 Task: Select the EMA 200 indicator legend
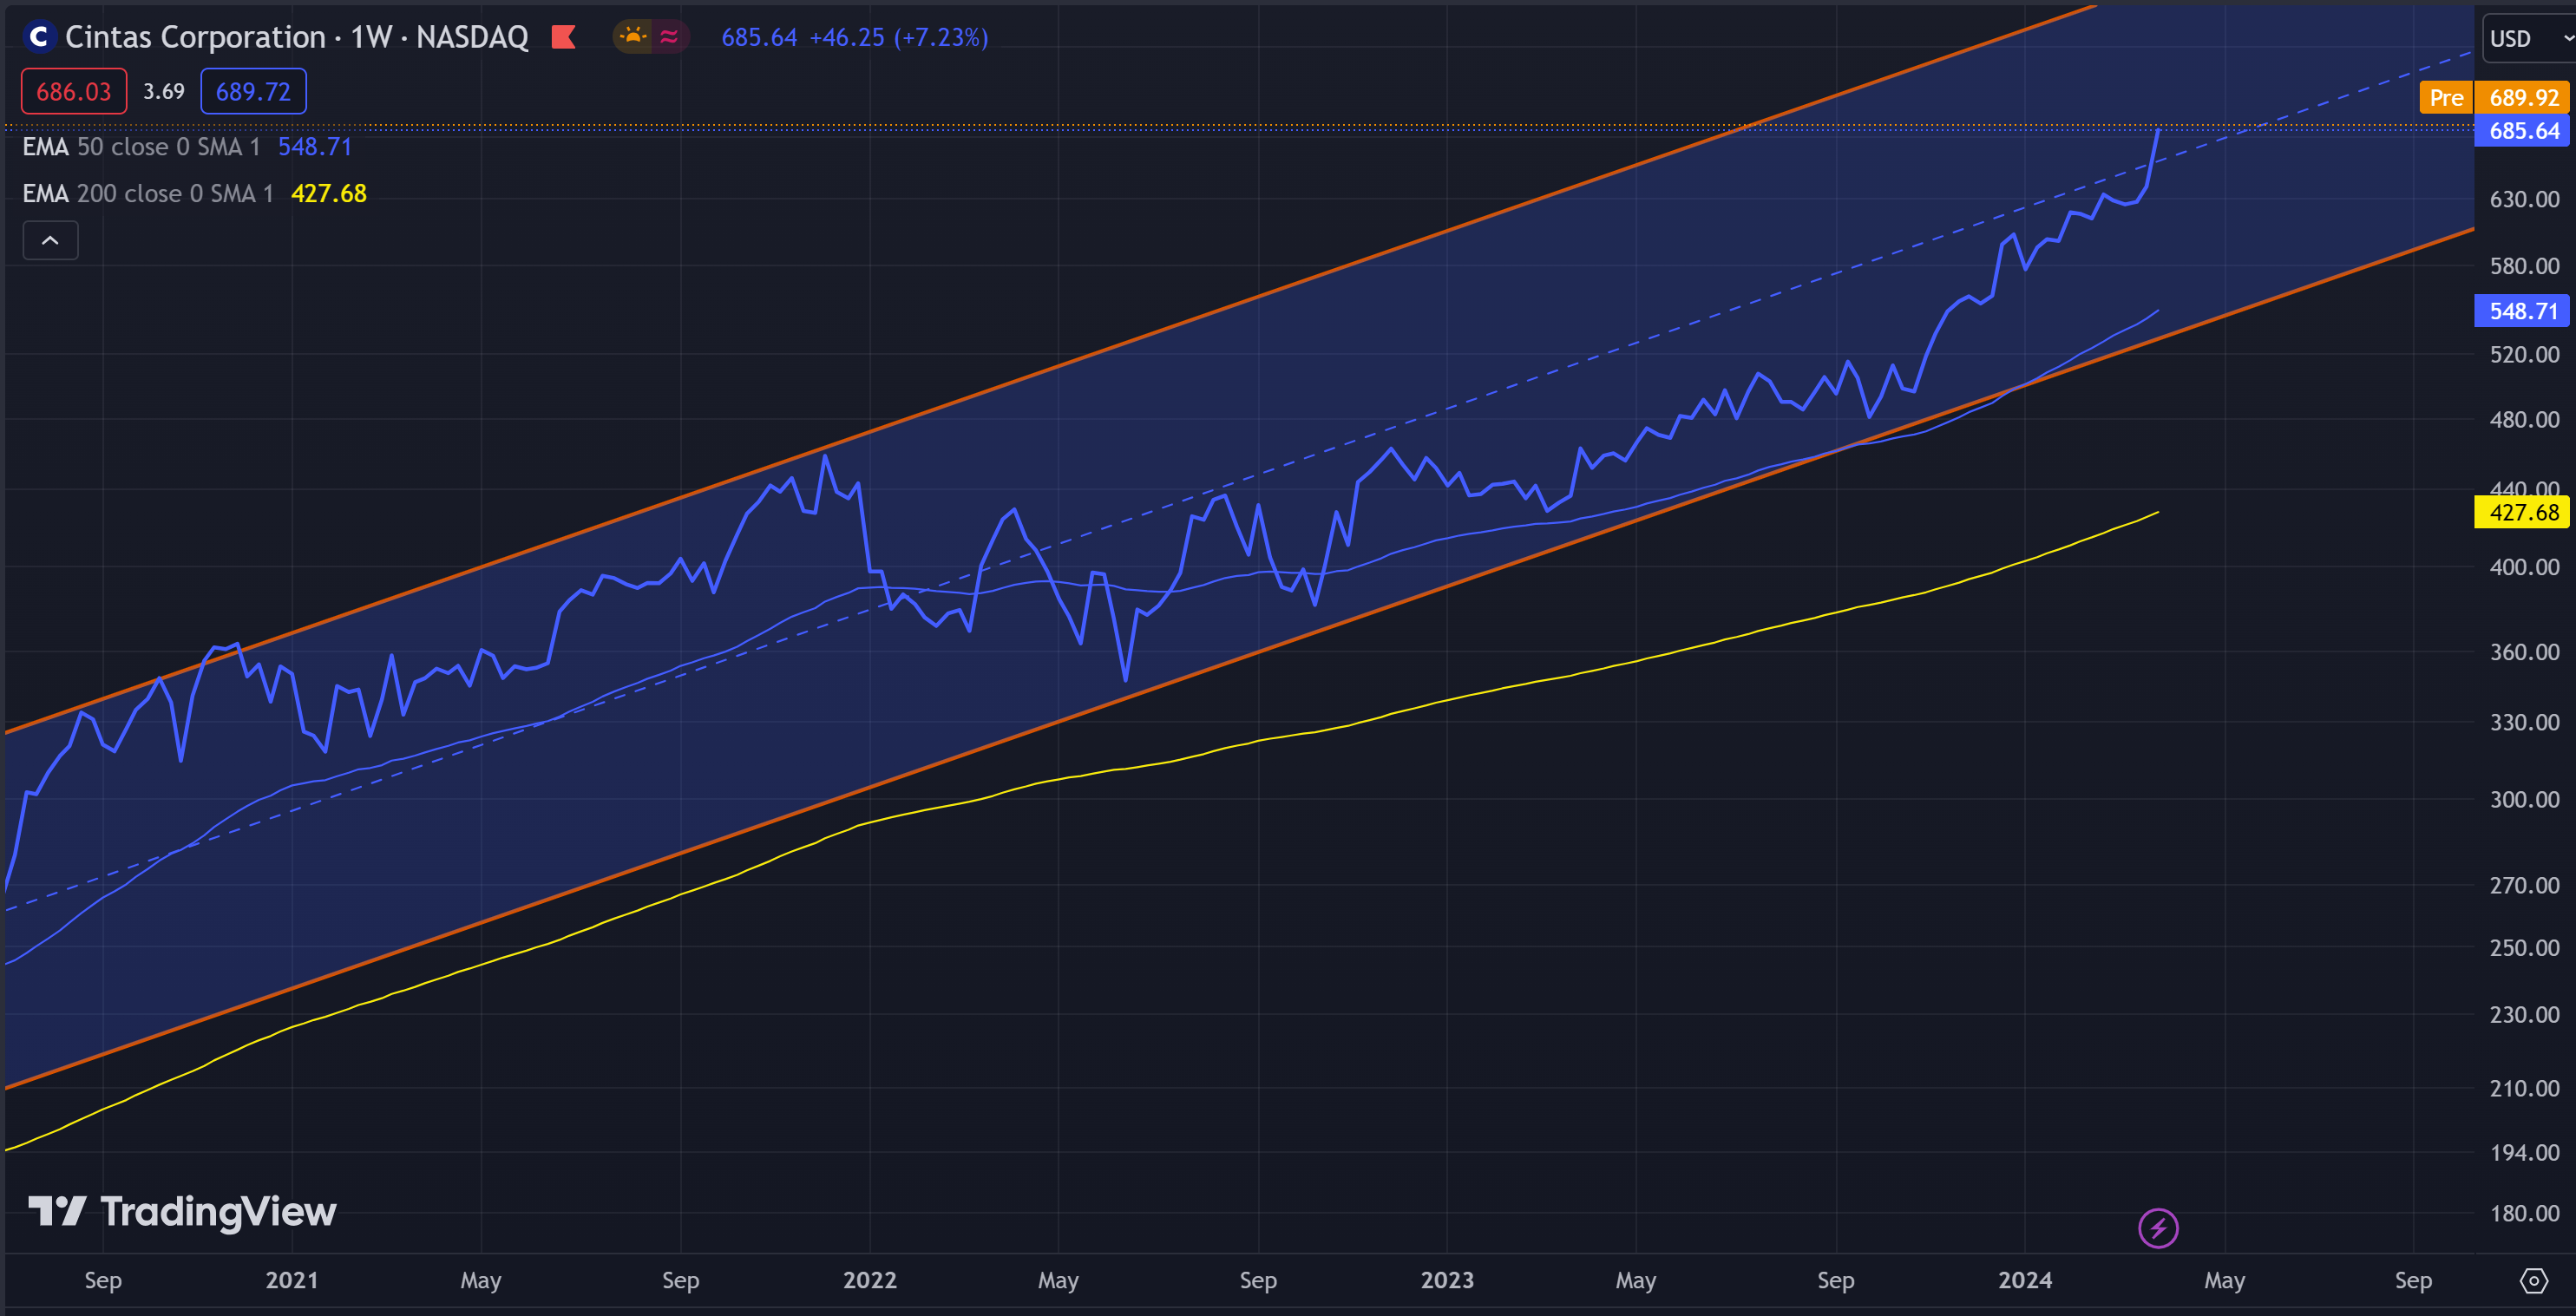coord(147,193)
